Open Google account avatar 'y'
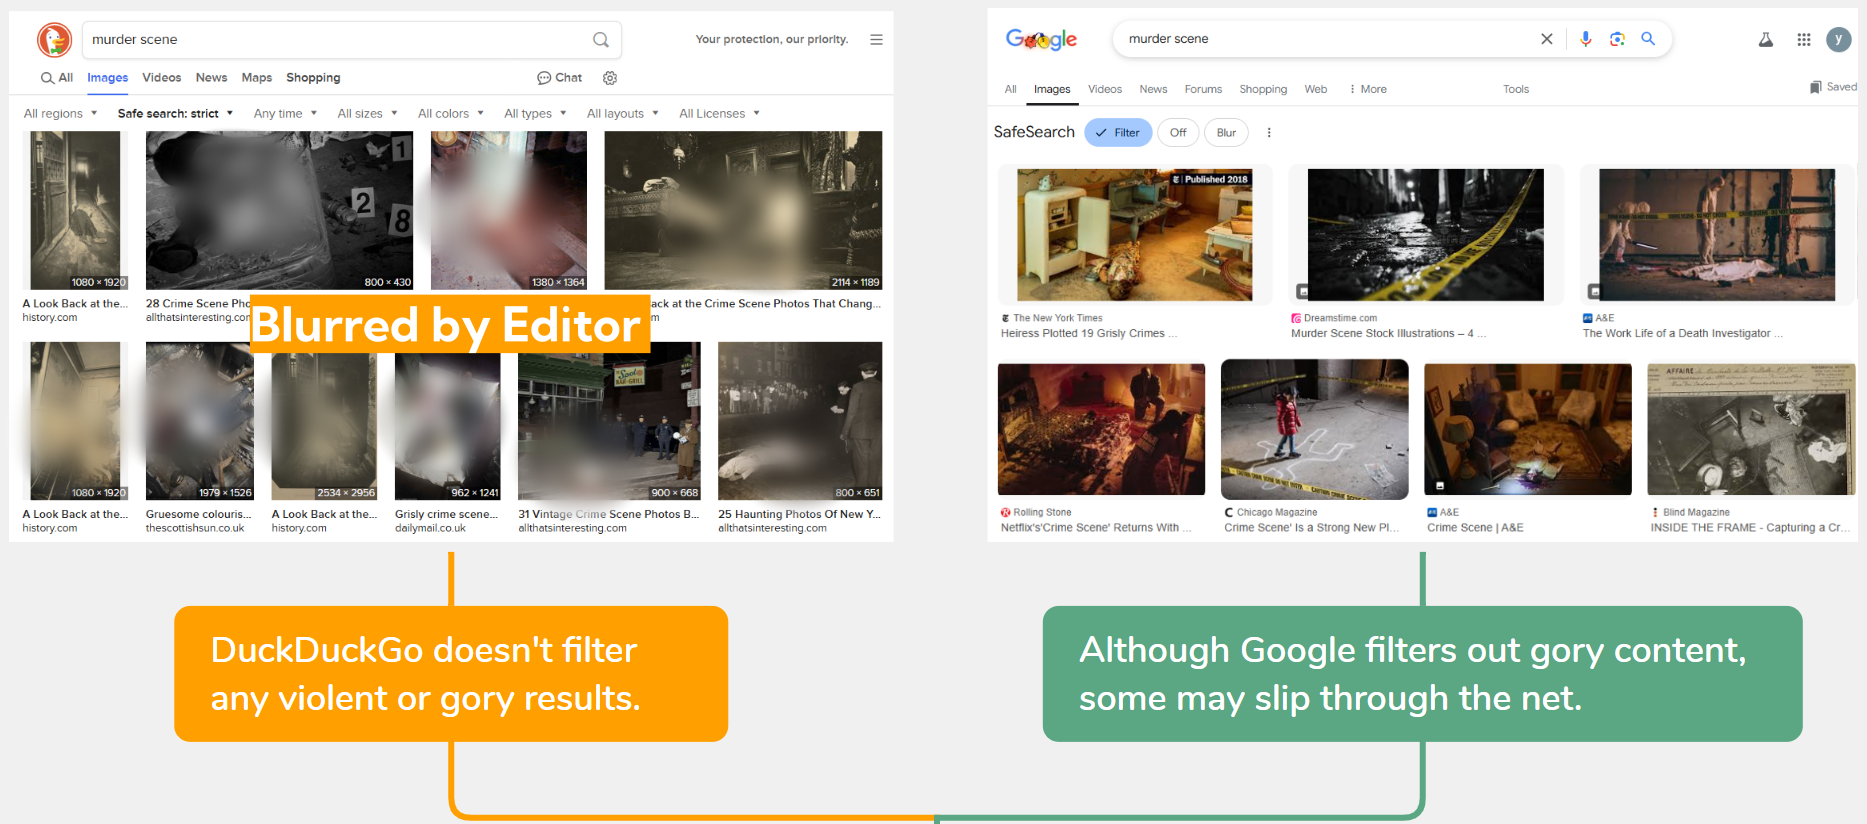Screen dimensions: 1867x824 1839,39
